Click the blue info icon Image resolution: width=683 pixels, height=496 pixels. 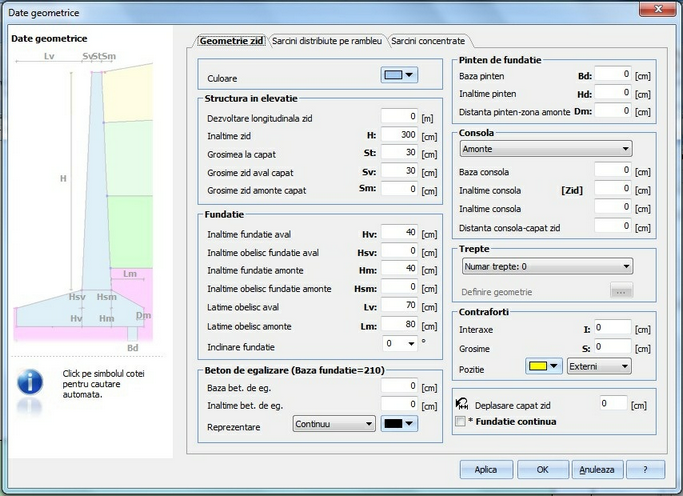tap(30, 382)
